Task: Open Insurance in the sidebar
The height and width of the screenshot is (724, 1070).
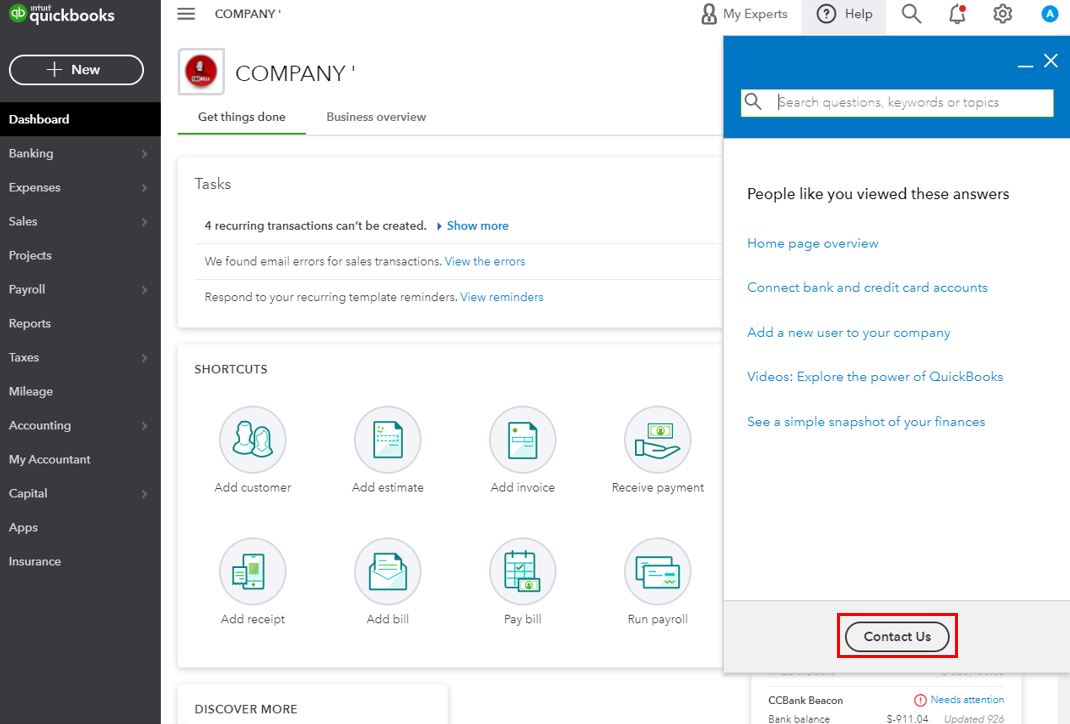Action: point(81,561)
